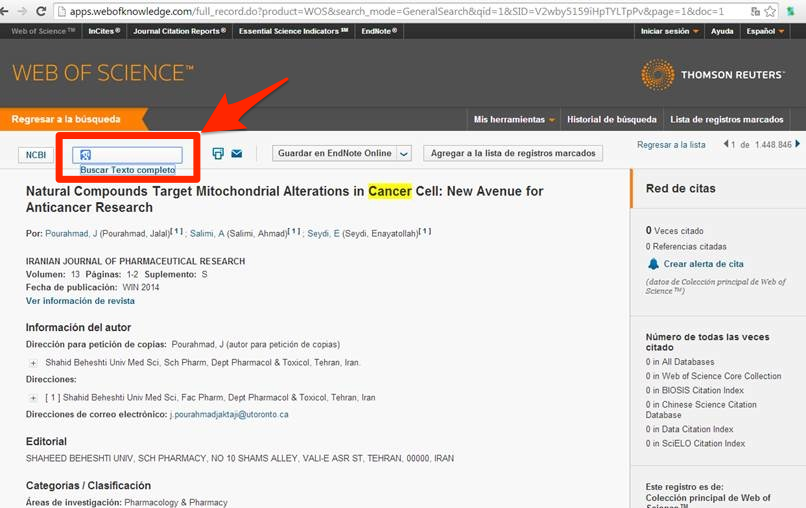Click the Red de citas heading
Screen dimensions: 806x508
(x=681, y=189)
